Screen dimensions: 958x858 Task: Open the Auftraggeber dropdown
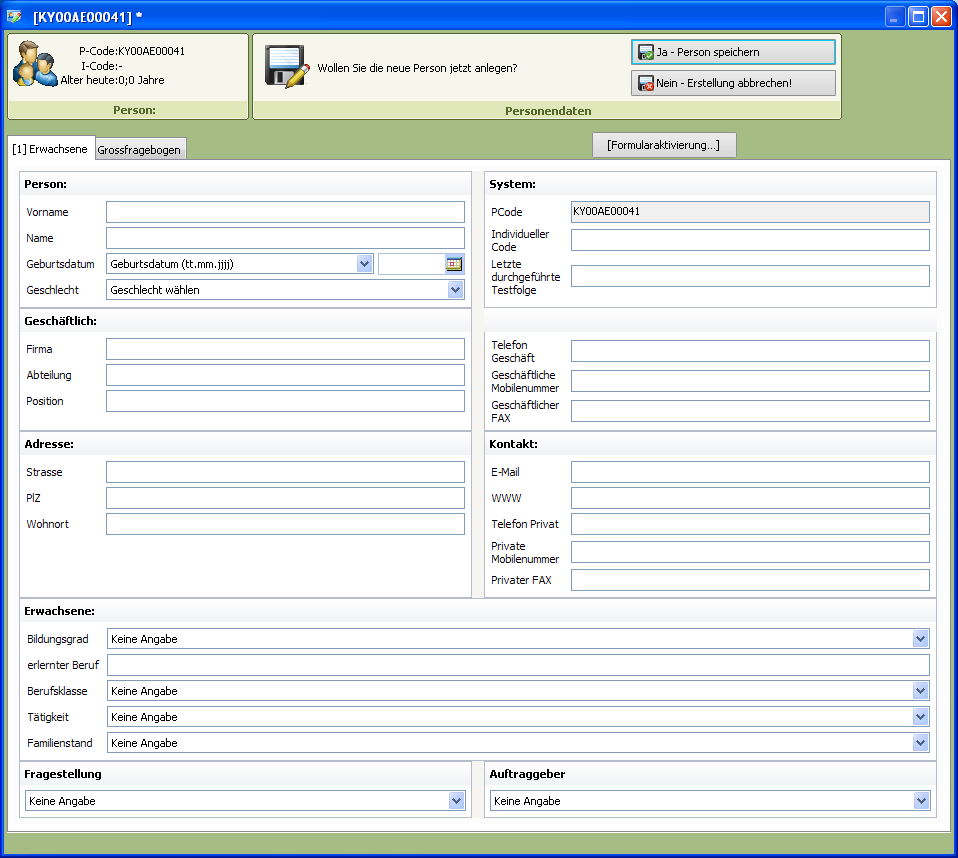920,801
